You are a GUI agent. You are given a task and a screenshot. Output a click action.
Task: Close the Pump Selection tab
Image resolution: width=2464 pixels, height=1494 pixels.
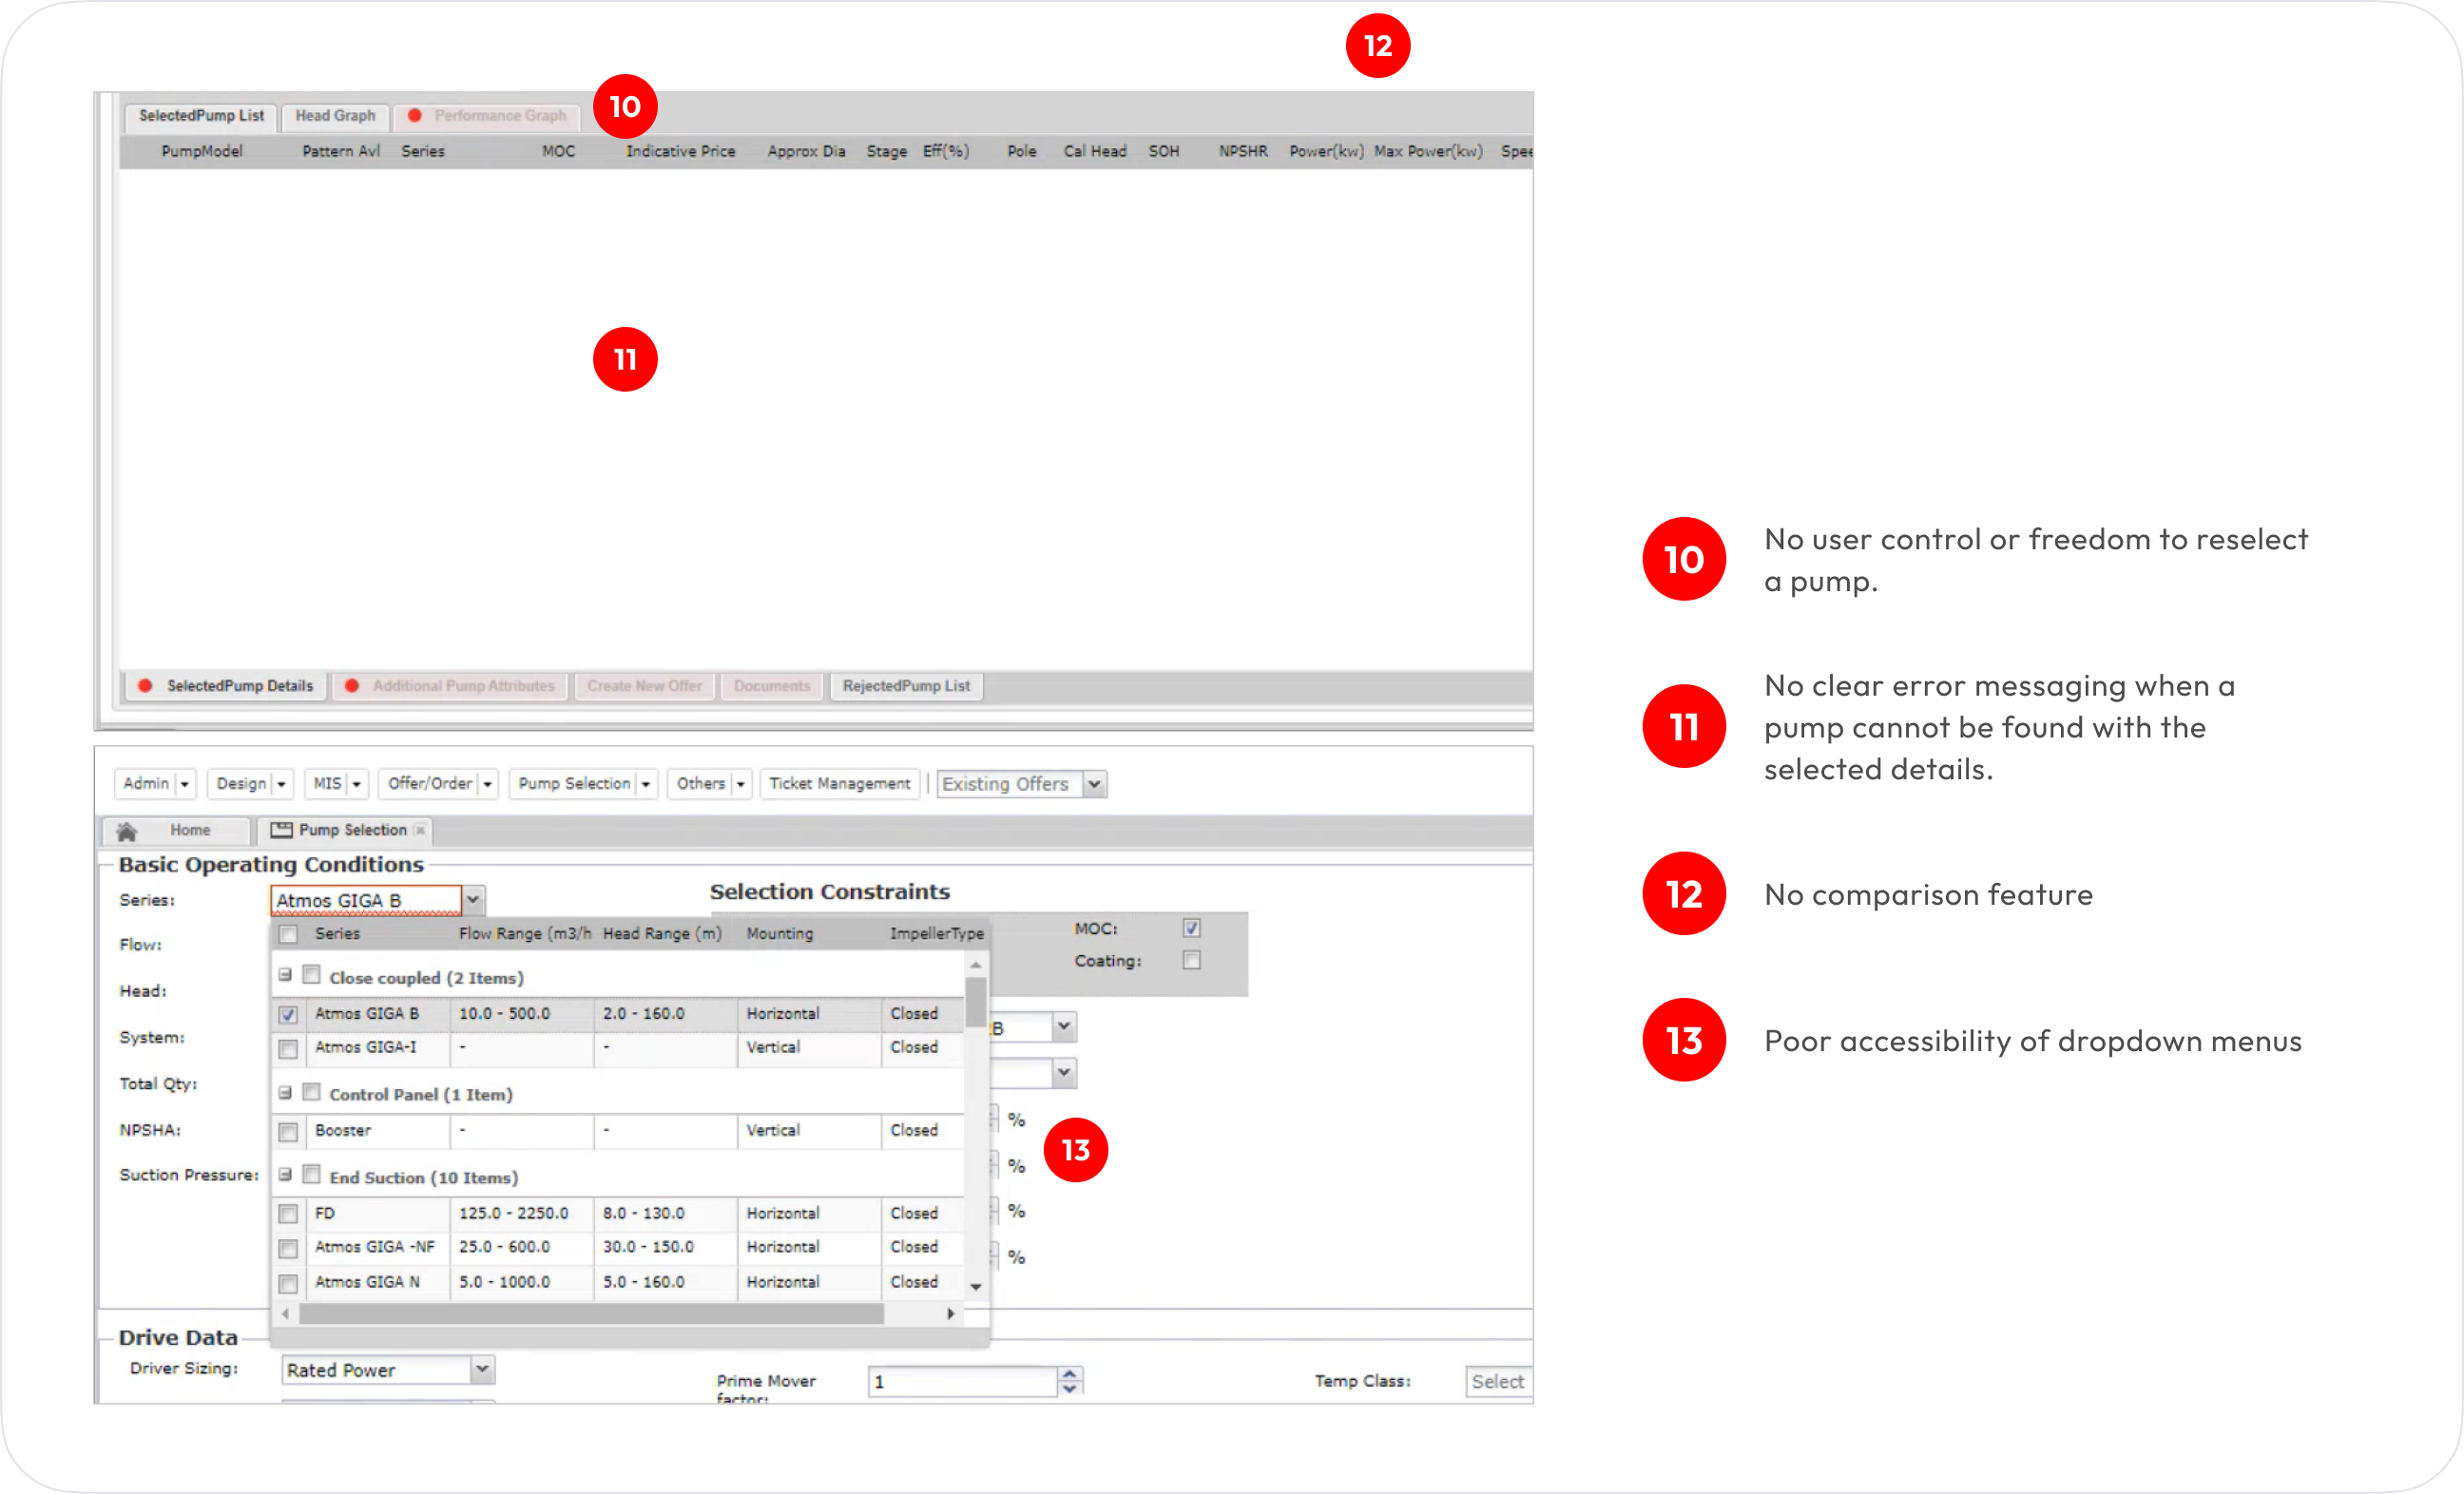[x=420, y=830]
